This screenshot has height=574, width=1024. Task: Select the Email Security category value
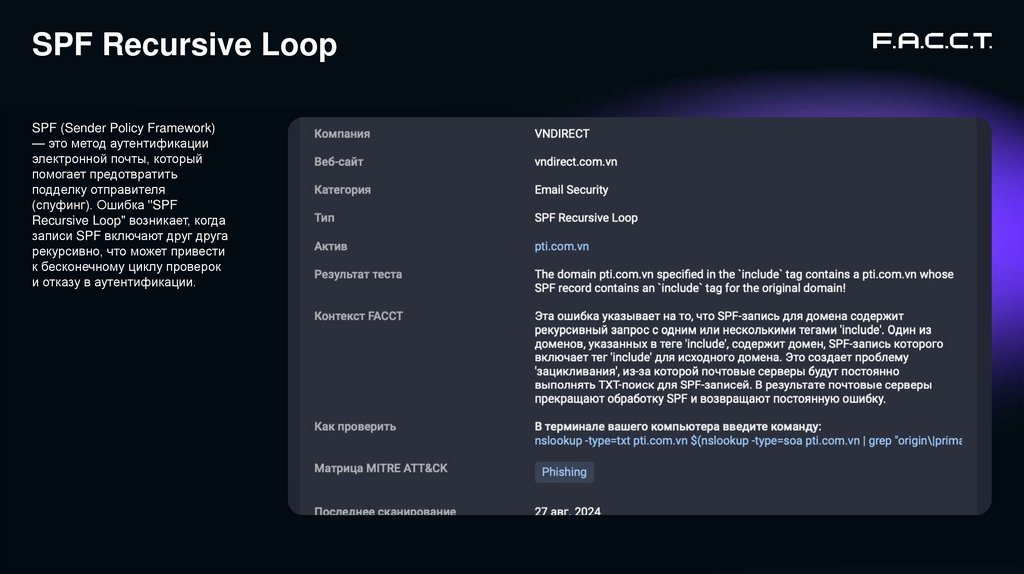pyautogui.click(x=571, y=190)
